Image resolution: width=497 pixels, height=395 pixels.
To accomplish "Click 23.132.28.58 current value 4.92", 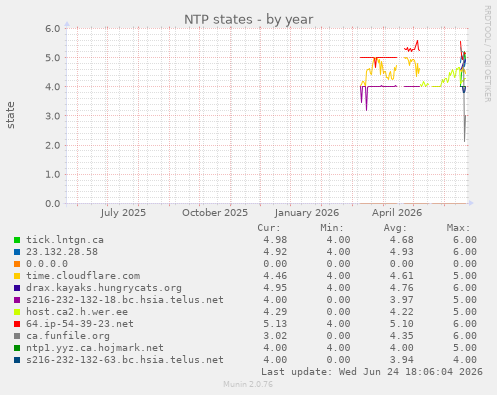I will [275, 252].
